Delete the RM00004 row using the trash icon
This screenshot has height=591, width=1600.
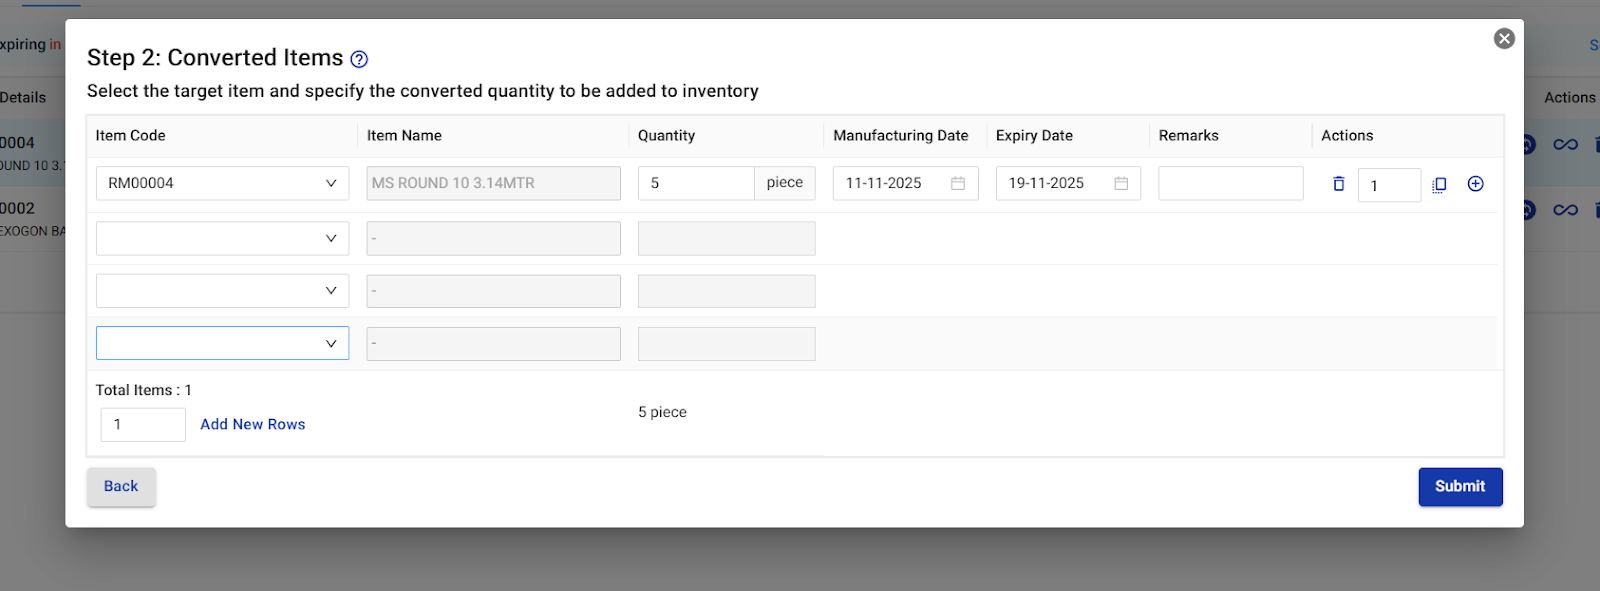pos(1338,184)
